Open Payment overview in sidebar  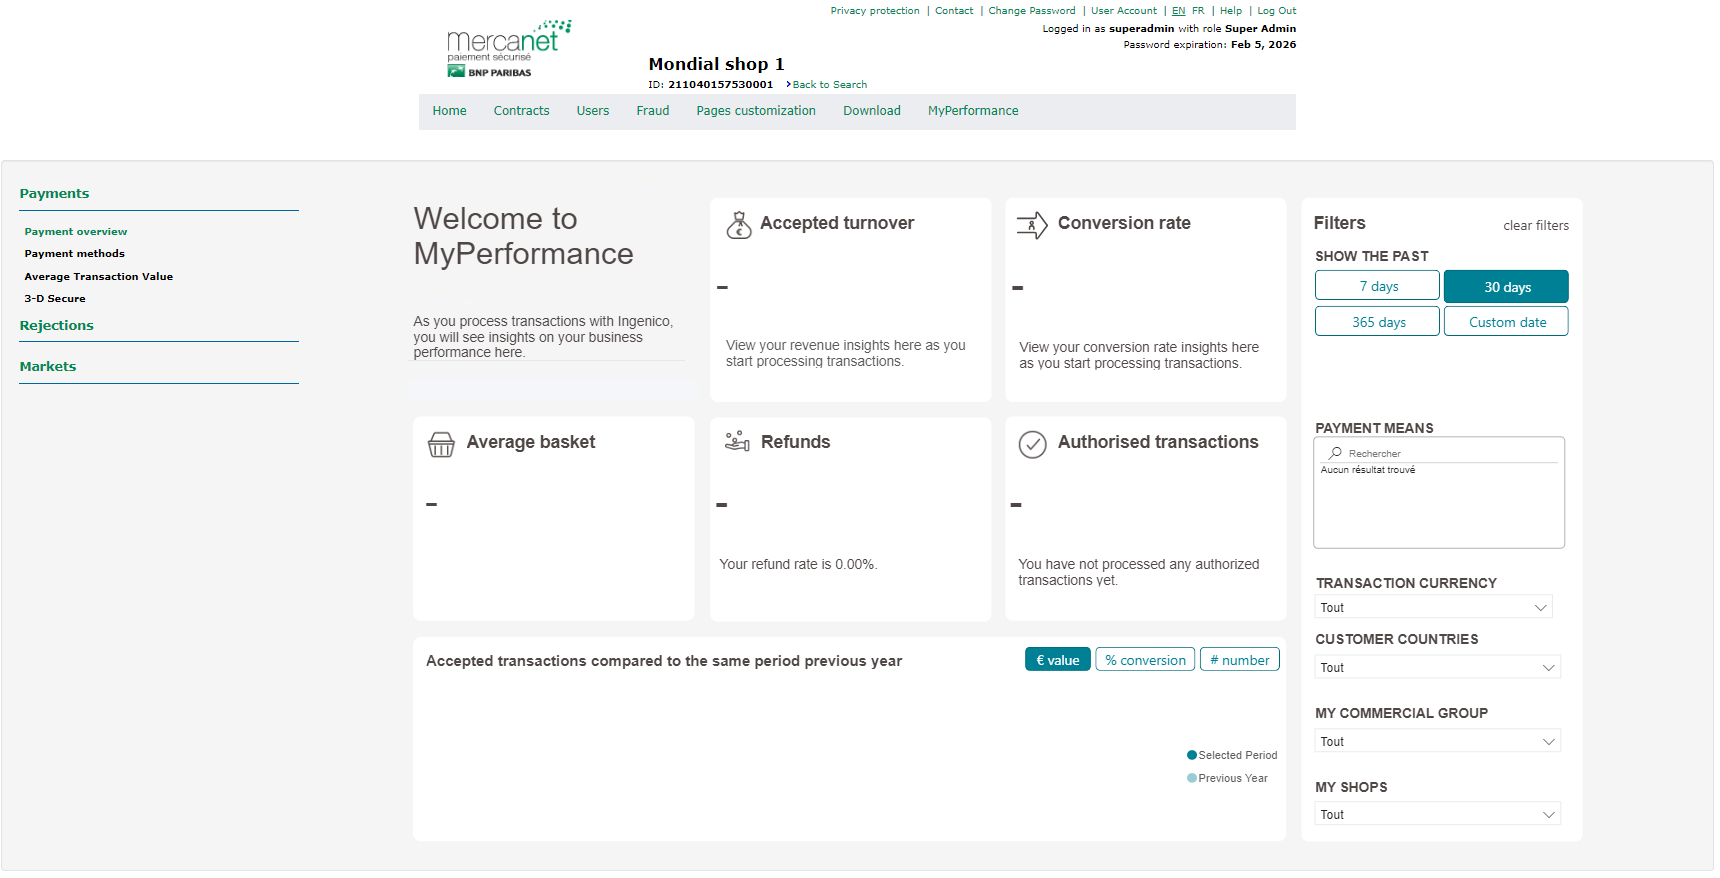click(76, 232)
